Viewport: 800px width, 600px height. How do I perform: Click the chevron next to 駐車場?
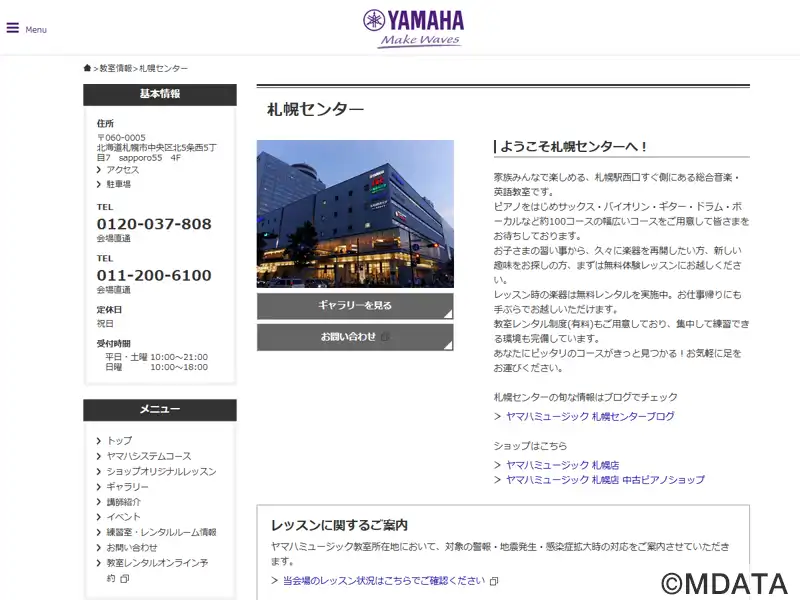99,184
